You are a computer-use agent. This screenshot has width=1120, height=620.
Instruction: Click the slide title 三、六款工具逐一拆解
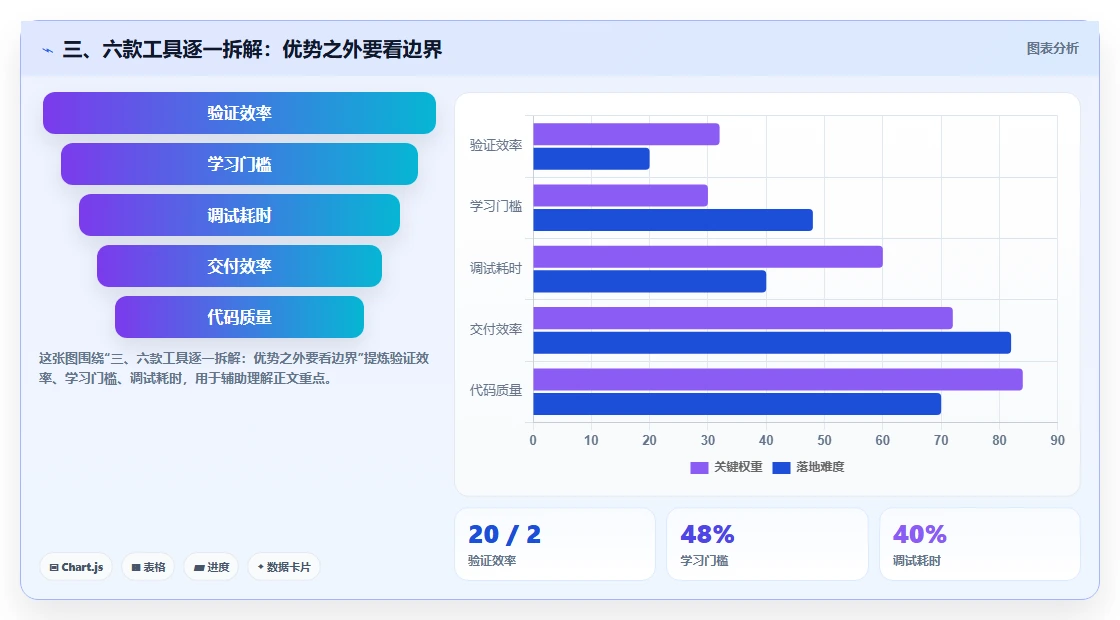point(252,49)
